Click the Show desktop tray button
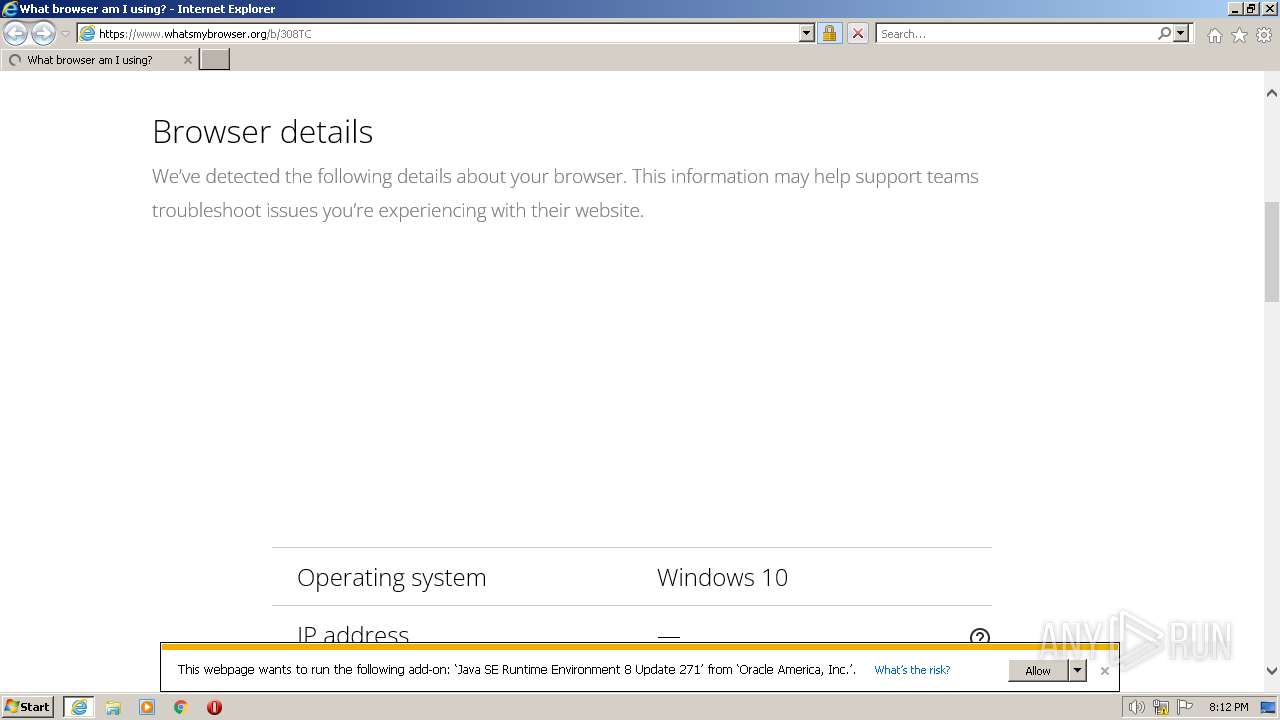Screen dimensions: 1280x720 (1269, 707)
